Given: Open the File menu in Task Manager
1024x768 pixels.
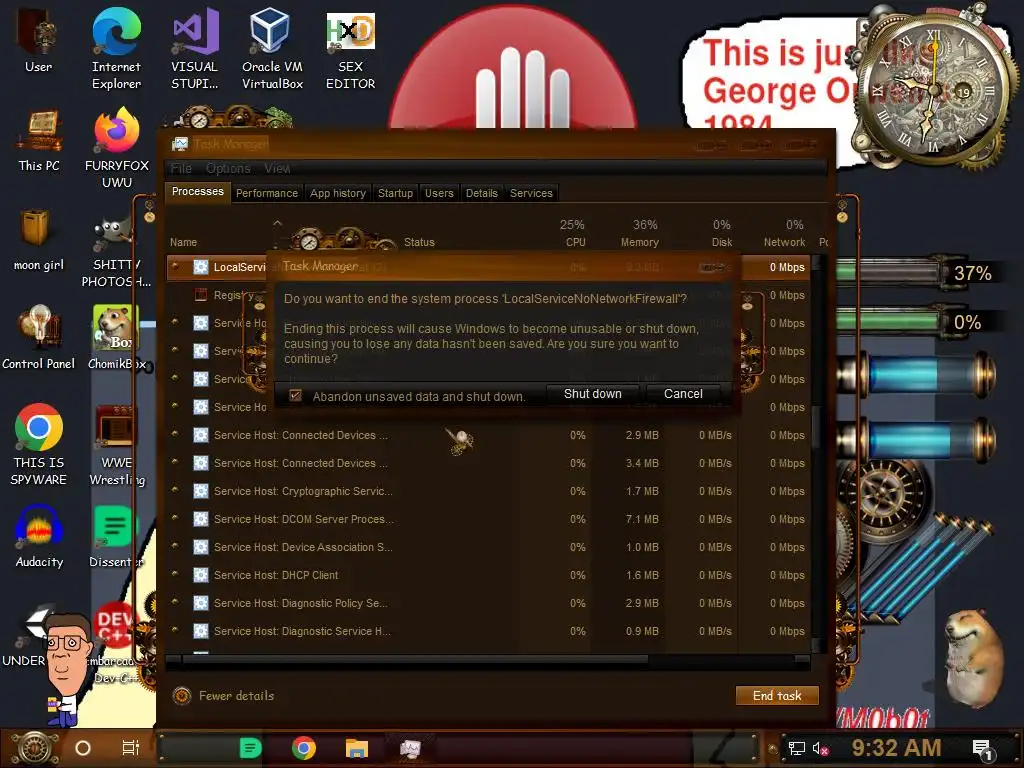Looking at the screenshot, I should (181, 168).
